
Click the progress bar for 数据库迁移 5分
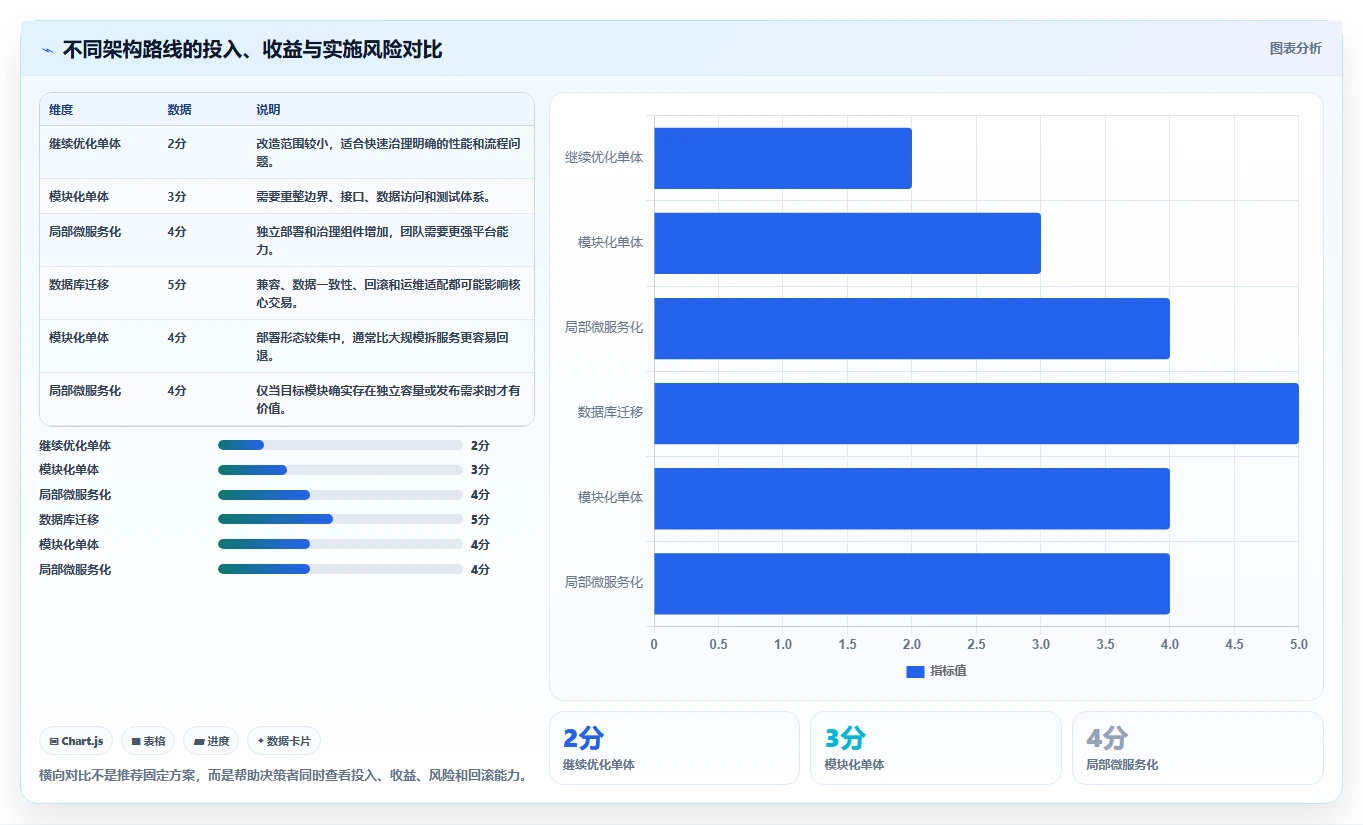point(340,519)
